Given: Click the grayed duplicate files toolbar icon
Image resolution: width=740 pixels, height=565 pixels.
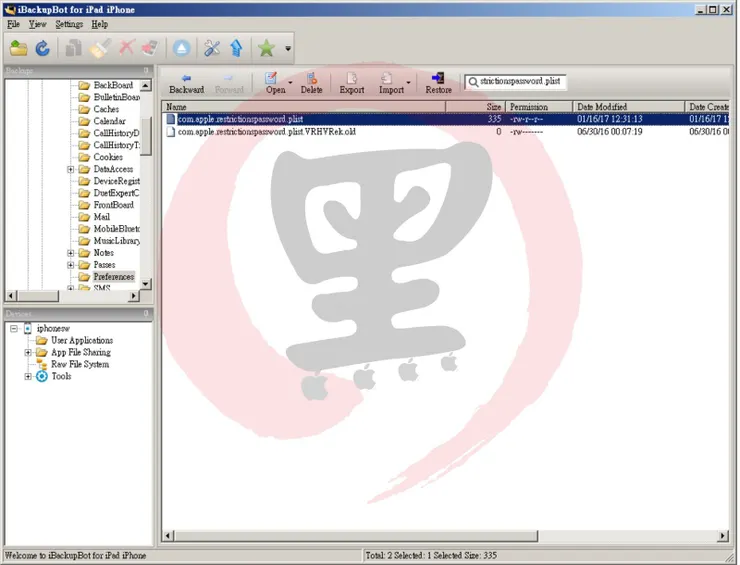Looking at the screenshot, I should [73, 48].
